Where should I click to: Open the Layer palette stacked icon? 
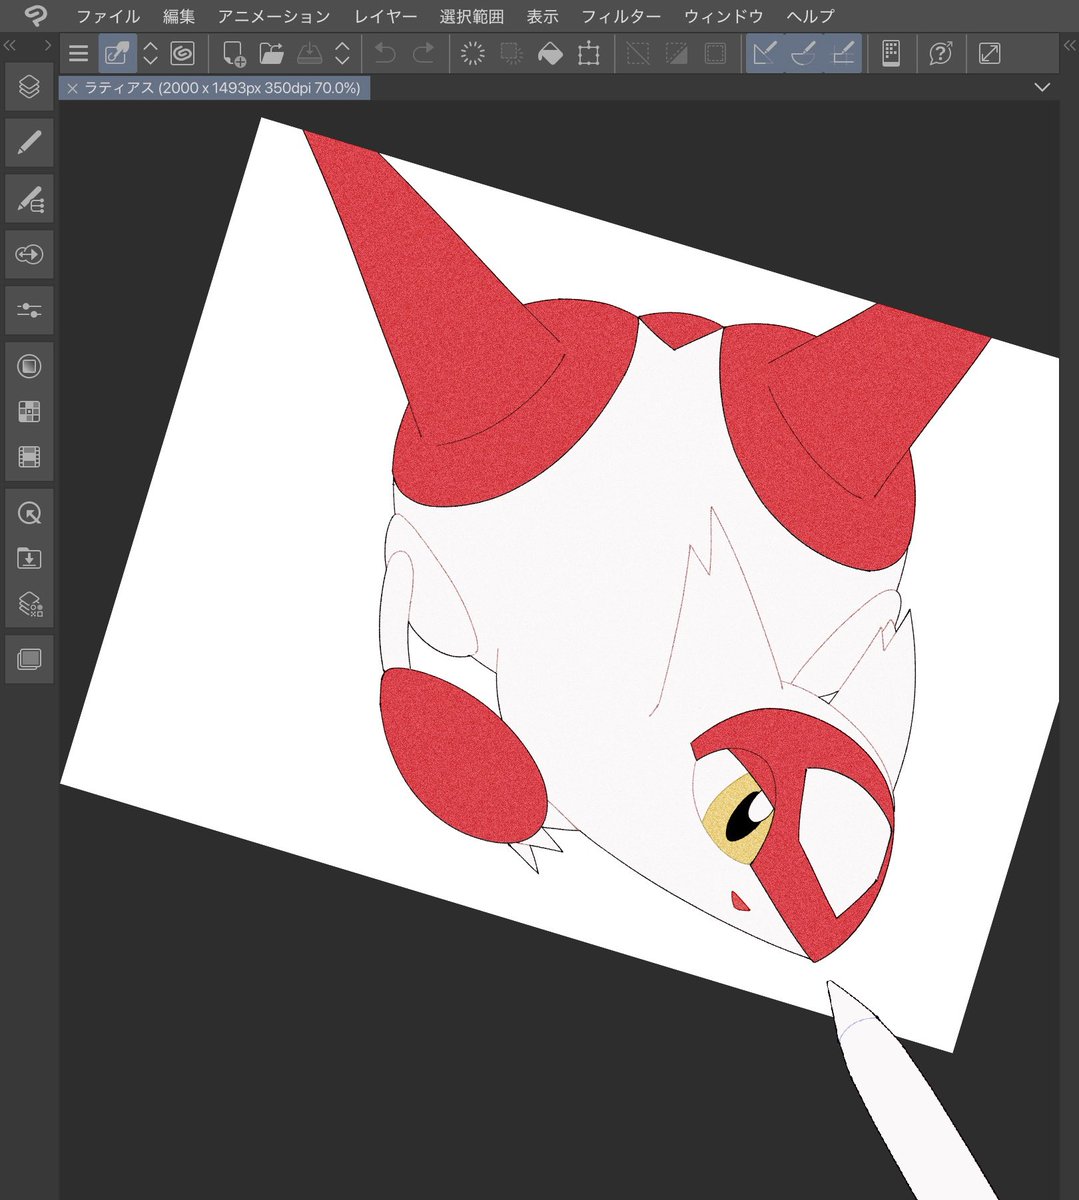(29, 87)
